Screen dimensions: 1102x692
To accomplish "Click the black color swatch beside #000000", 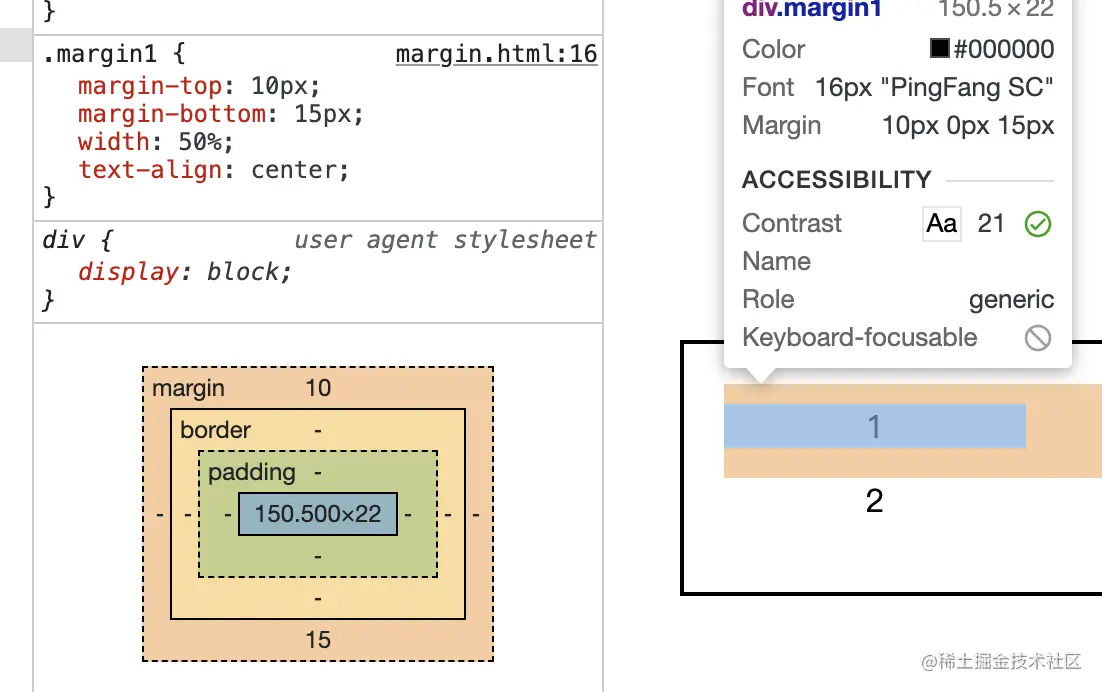I will [939, 49].
